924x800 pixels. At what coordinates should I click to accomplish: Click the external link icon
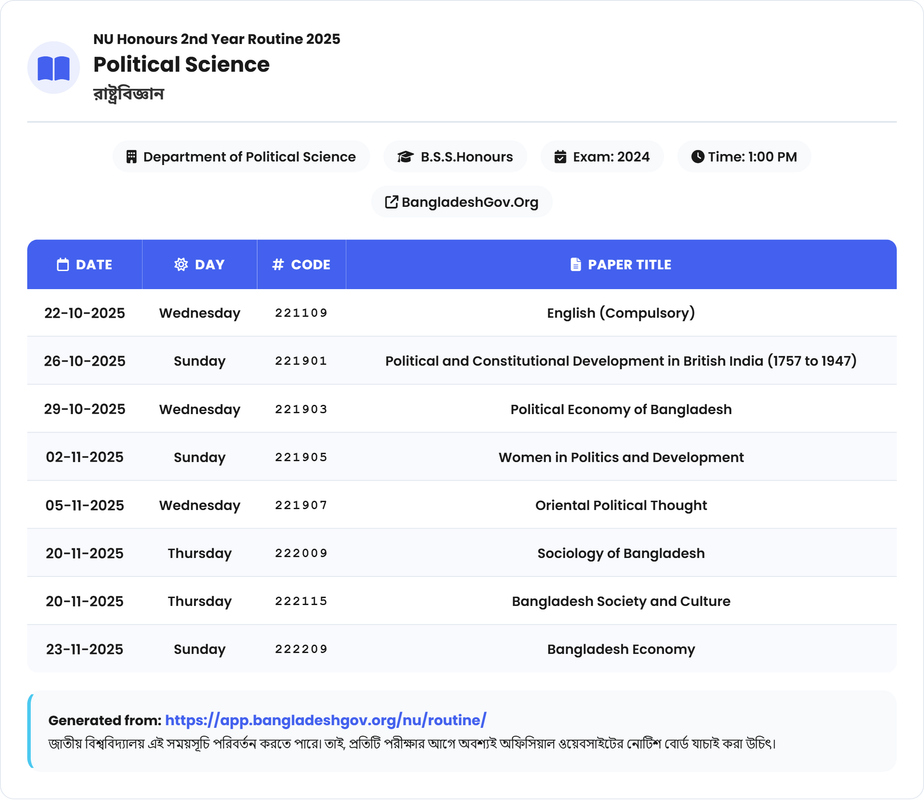(x=391, y=202)
